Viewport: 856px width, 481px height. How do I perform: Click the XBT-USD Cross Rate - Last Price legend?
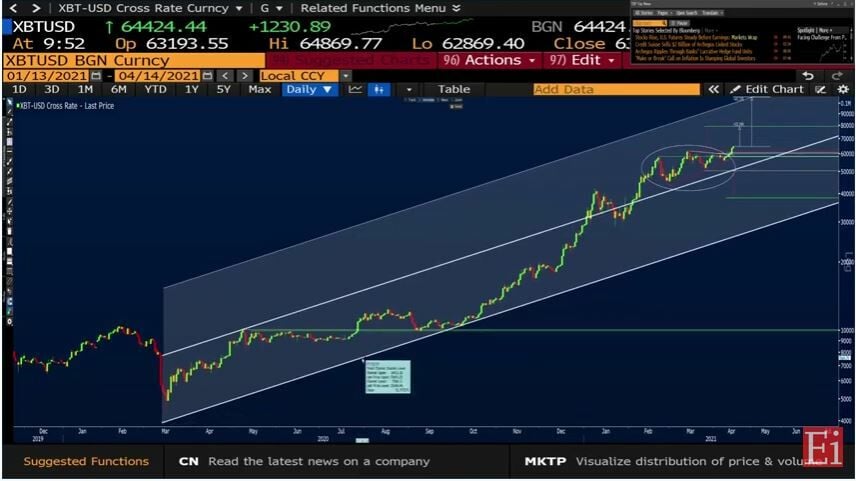[67, 106]
